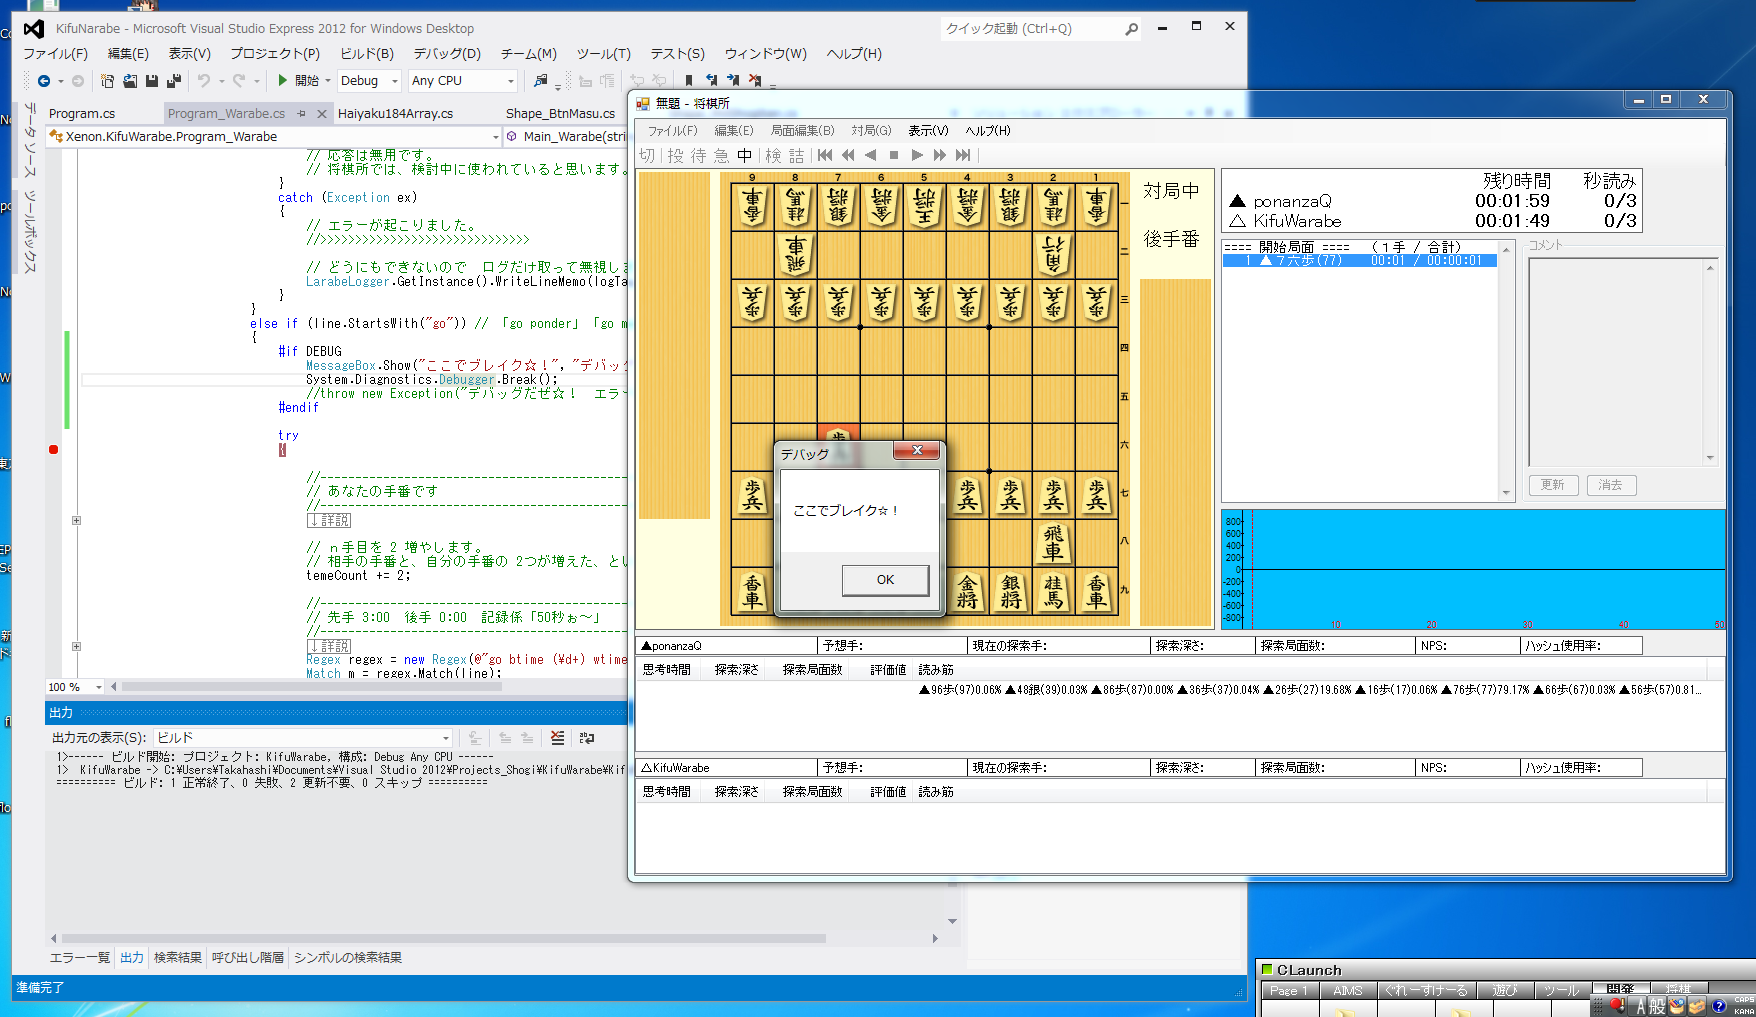Toggle the breakpoint red dot in margin
1756x1017 pixels.
point(54,450)
